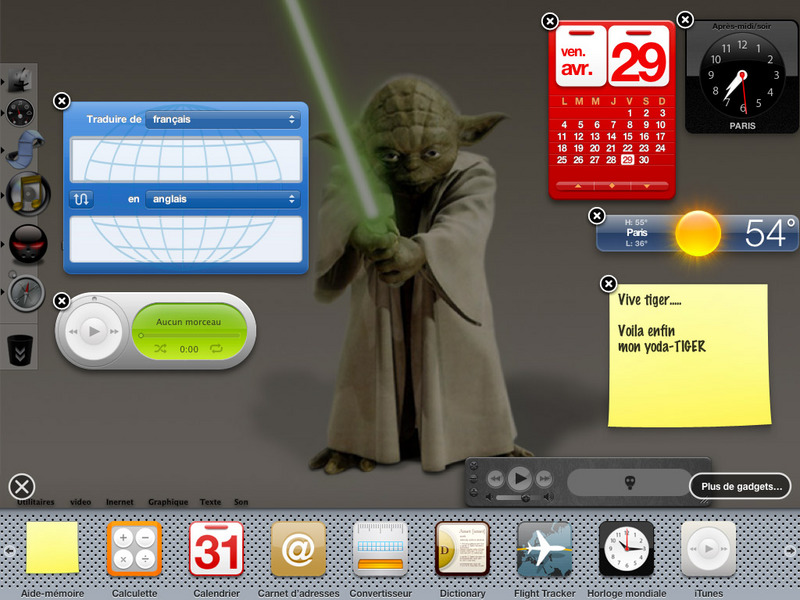Go to previous month in calendar widget
The width and height of the screenshot is (800, 600).
click(578, 186)
